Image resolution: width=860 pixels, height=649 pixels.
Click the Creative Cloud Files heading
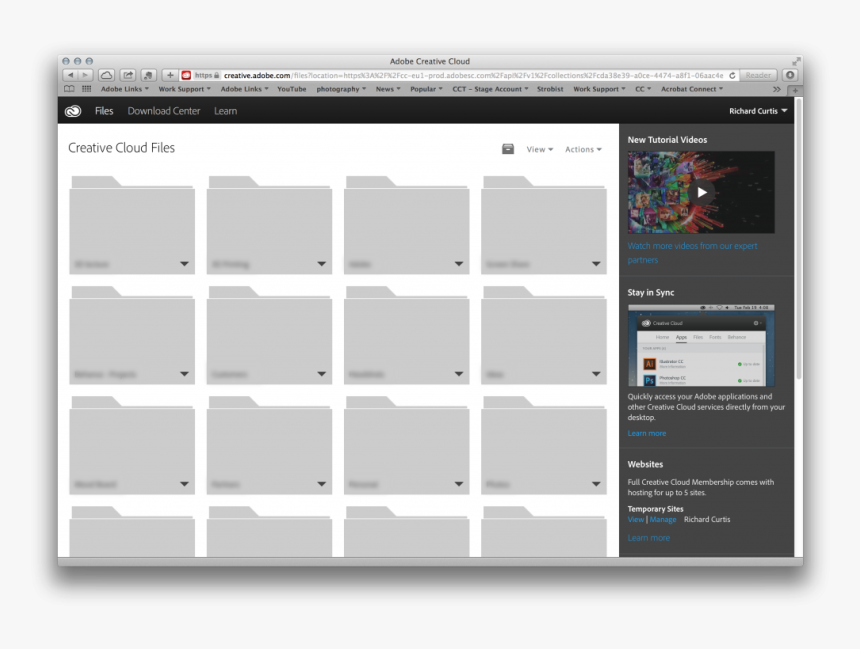point(121,148)
